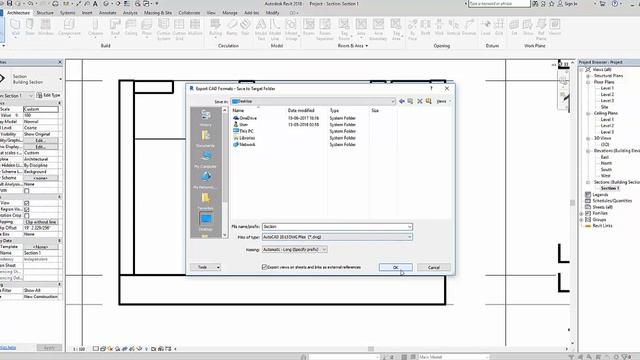Image resolution: width=640 pixels, height=360 pixels.
Task: Open the Structure ribbon tab
Action: tap(45, 13)
